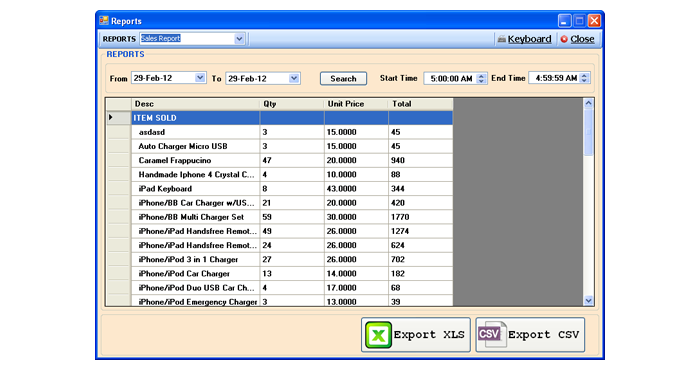700x371 pixels.
Task: Click the Reports window title icon
Action: click(104, 21)
